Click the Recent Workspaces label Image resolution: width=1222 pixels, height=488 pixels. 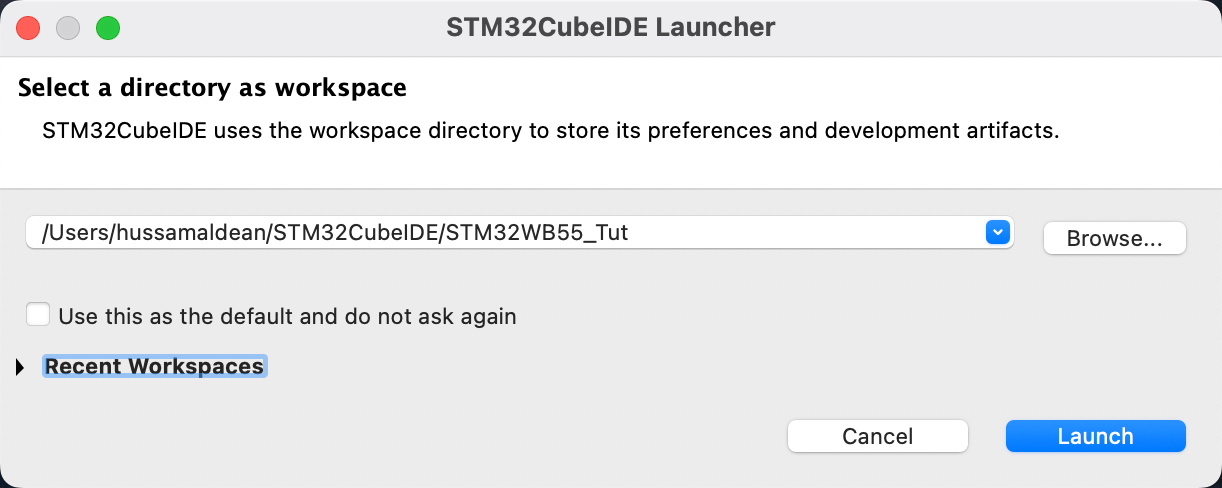(154, 367)
